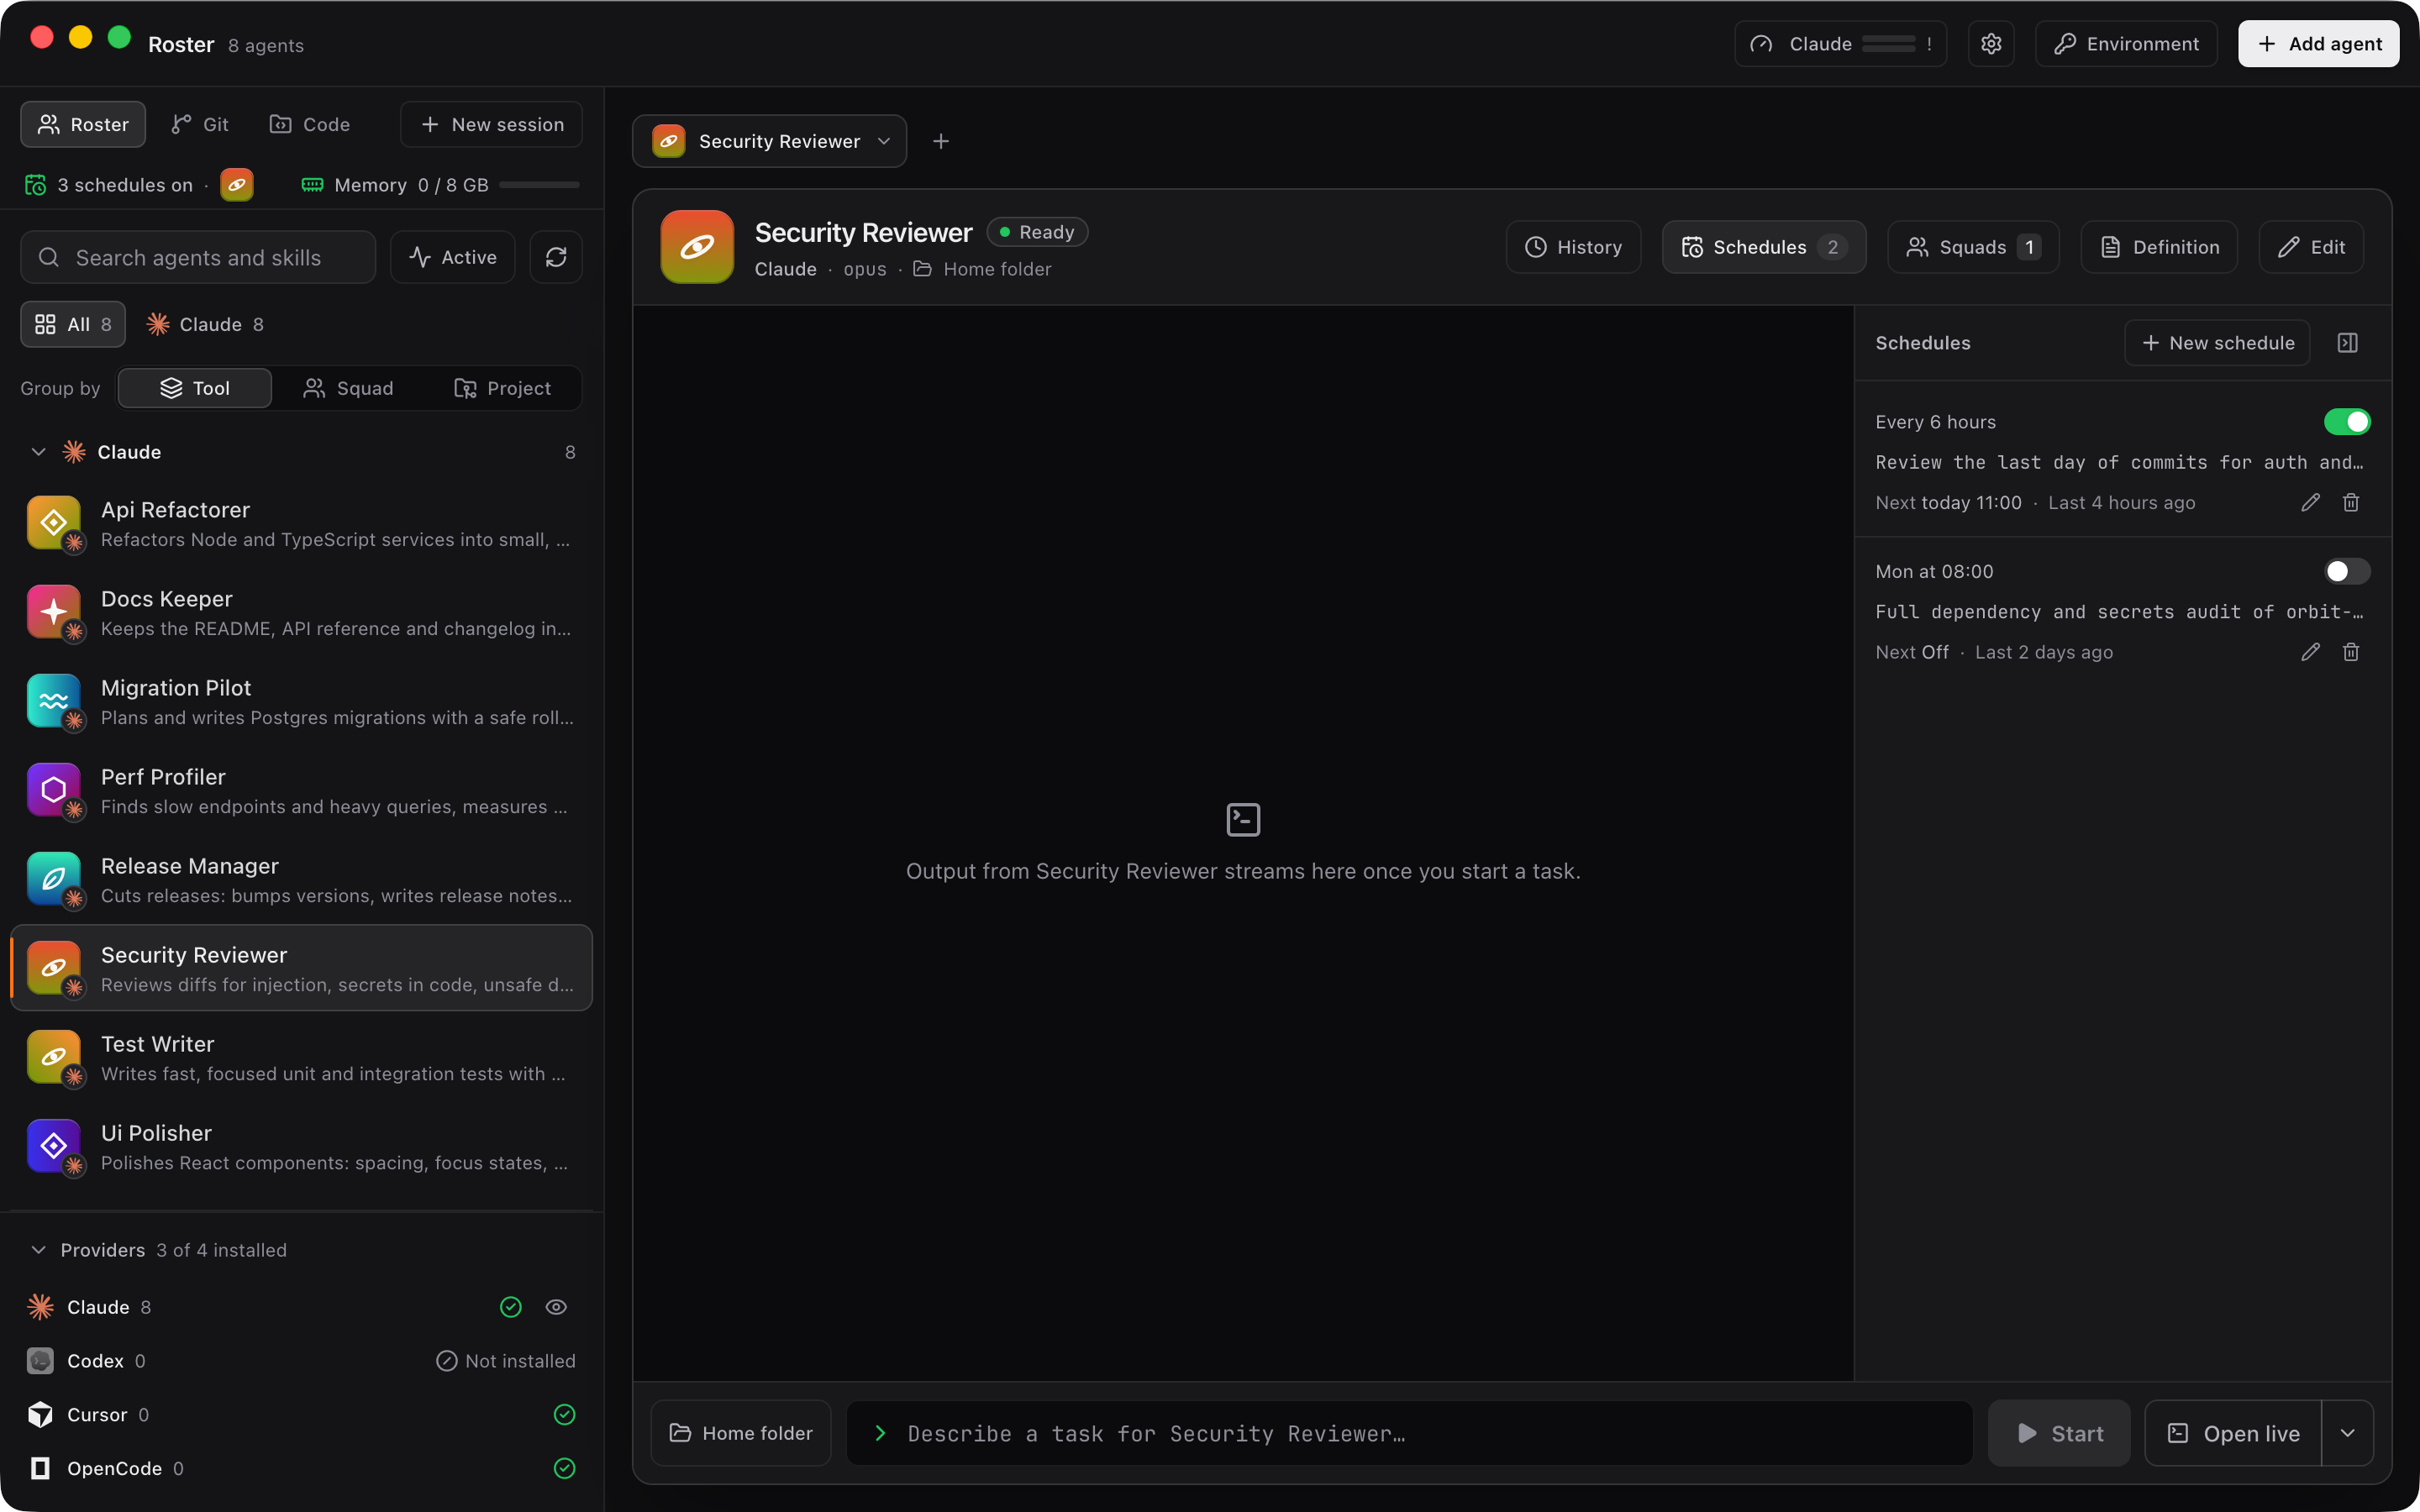The image size is (2420, 1512).
Task: Open the Environment button
Action: pos(2126,44)
